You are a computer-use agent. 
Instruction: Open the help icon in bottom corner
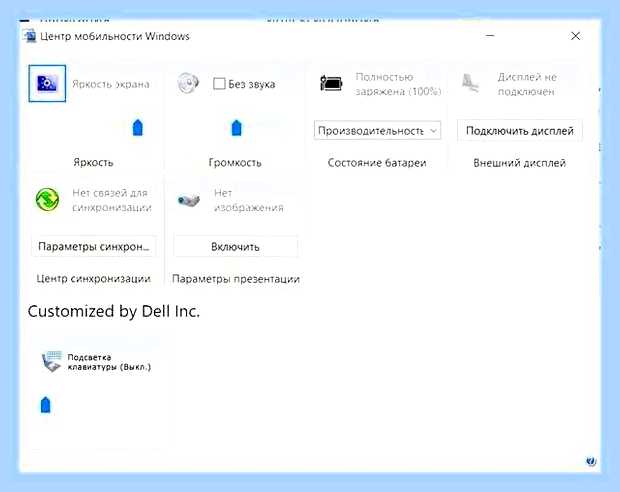tap(591, 461)
